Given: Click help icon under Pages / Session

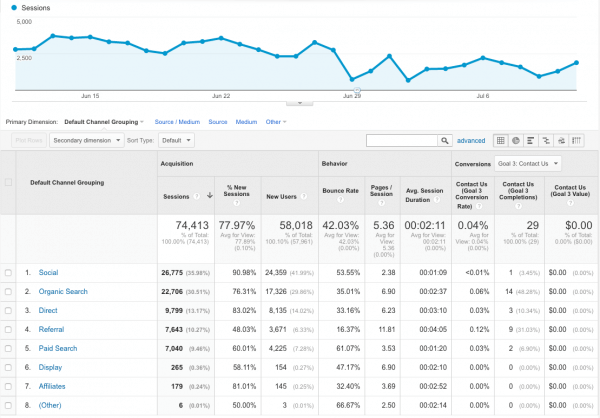Looking at the screenshot, I should (x=381, y=203).
